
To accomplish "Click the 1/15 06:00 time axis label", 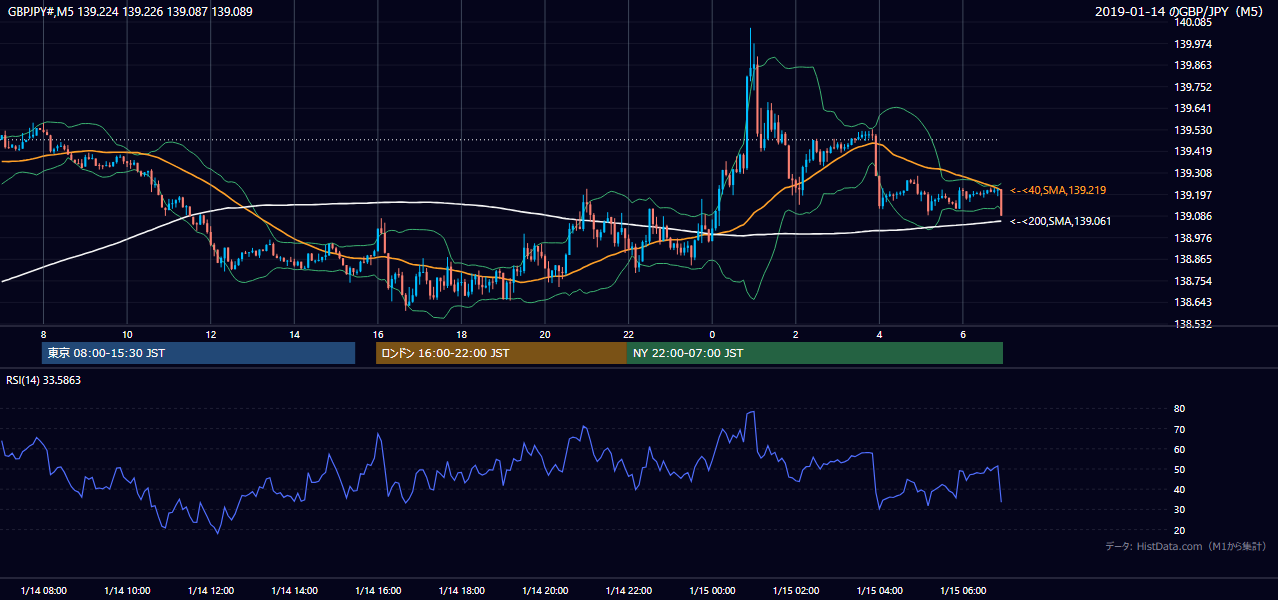I will click(x=962, y=591).
